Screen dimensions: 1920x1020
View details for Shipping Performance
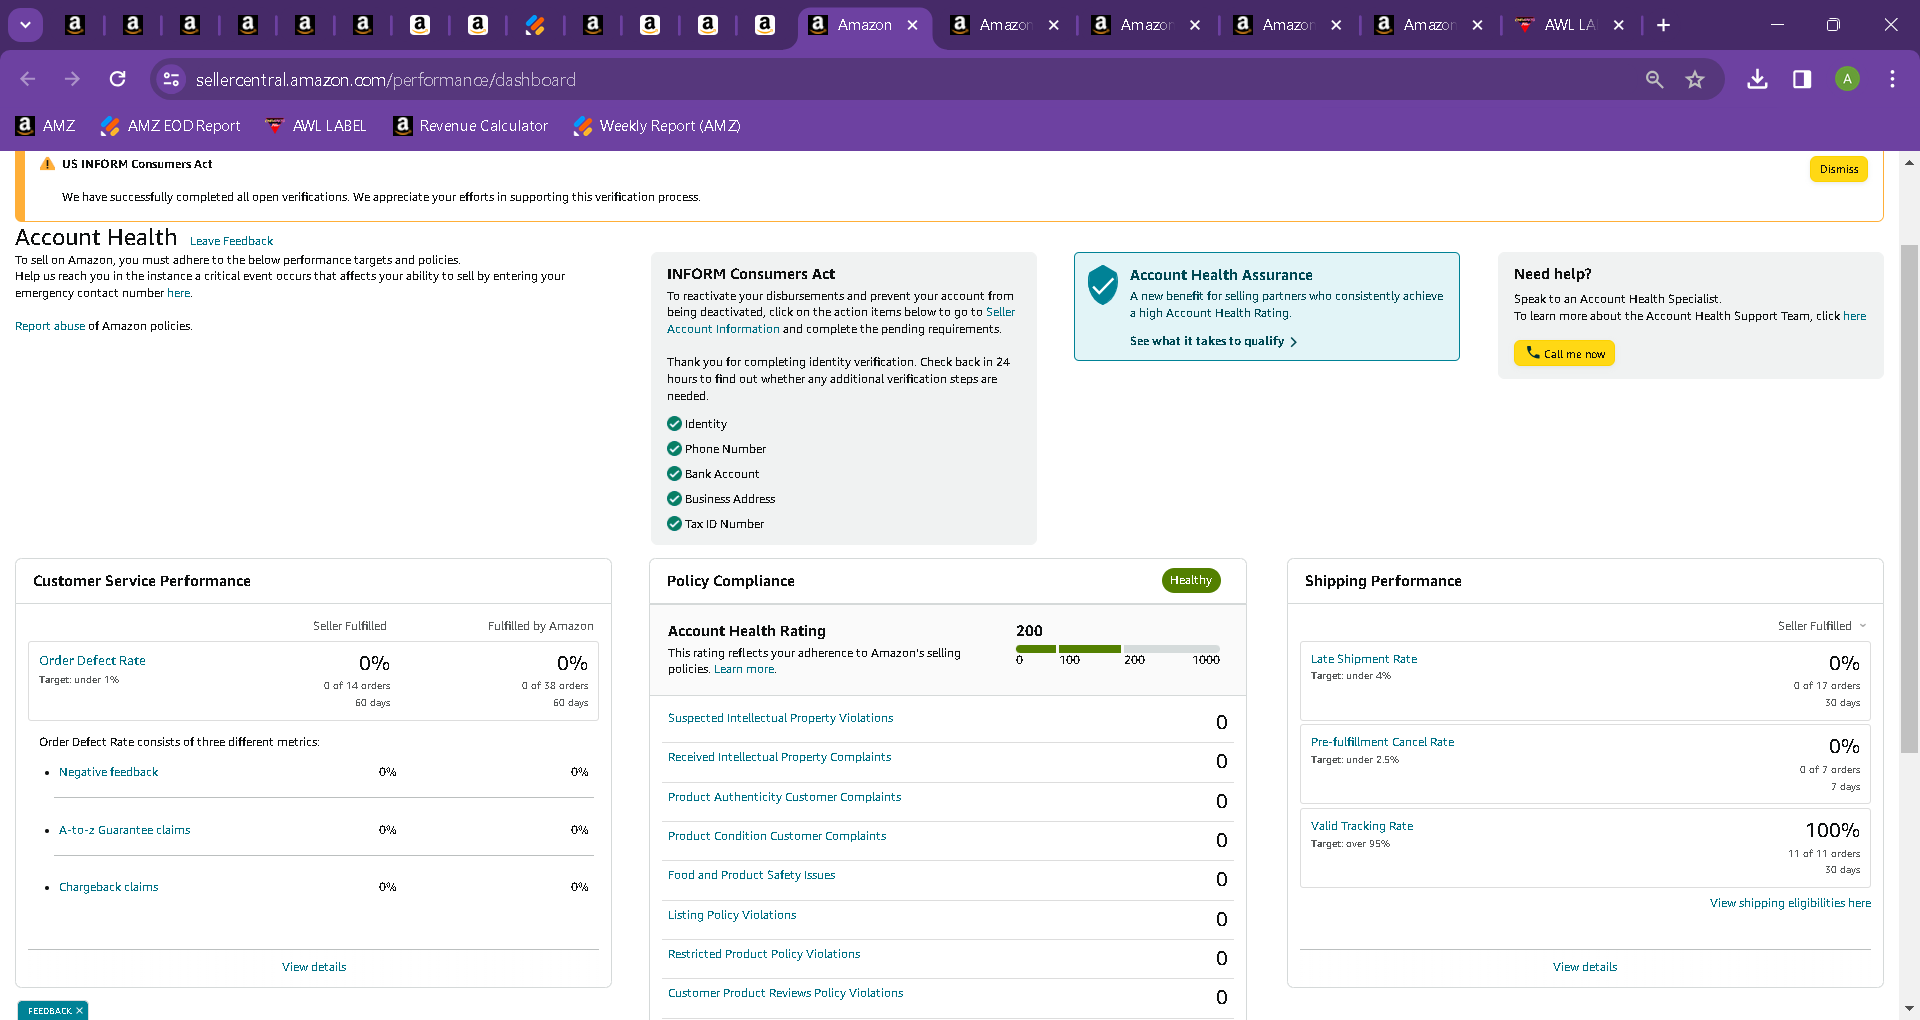1585,967
